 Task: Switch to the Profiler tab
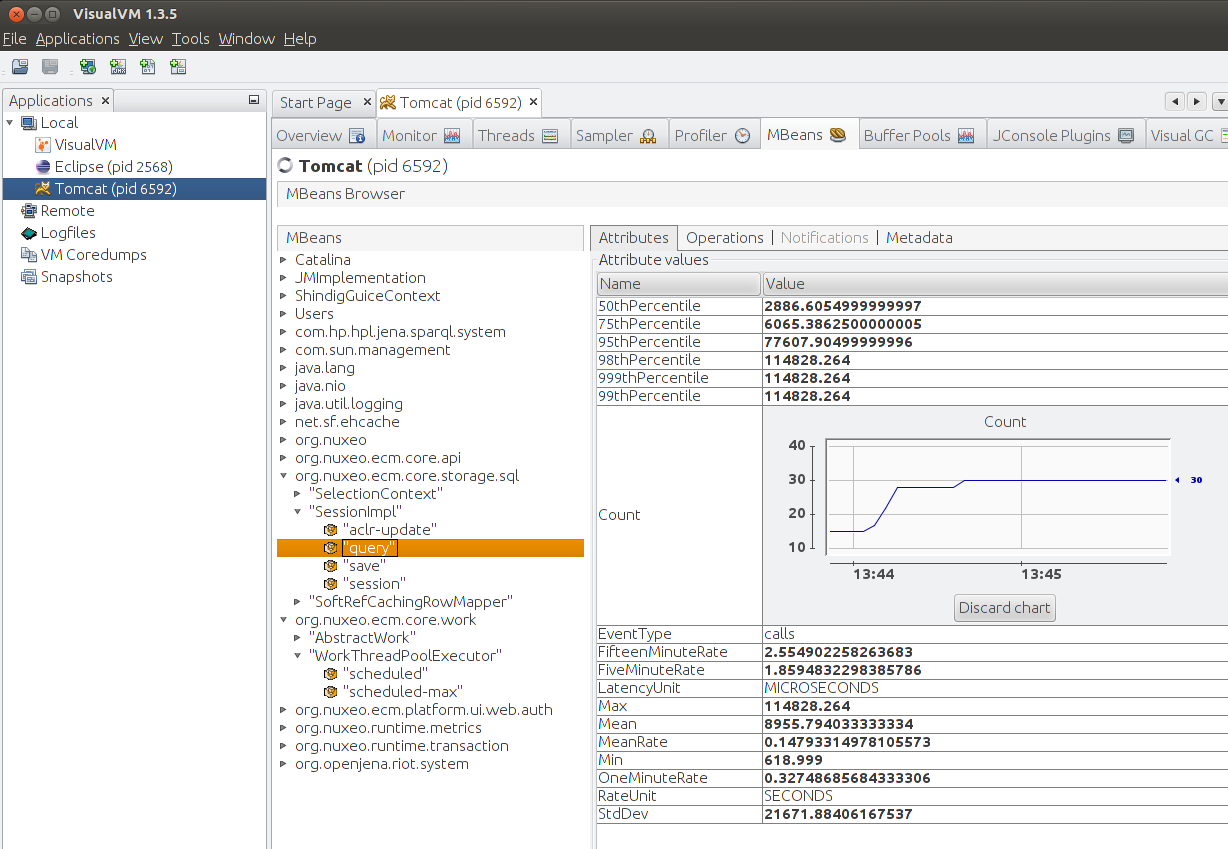(712, 136)
